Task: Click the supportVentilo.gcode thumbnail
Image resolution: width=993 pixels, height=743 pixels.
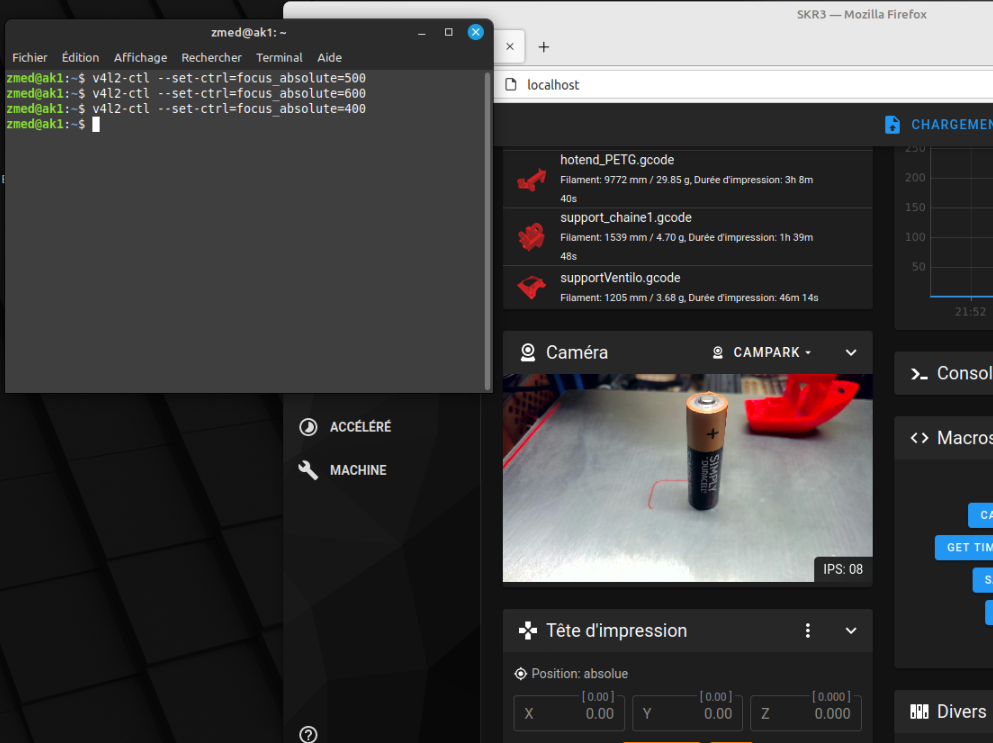Action: click(531, 288)
